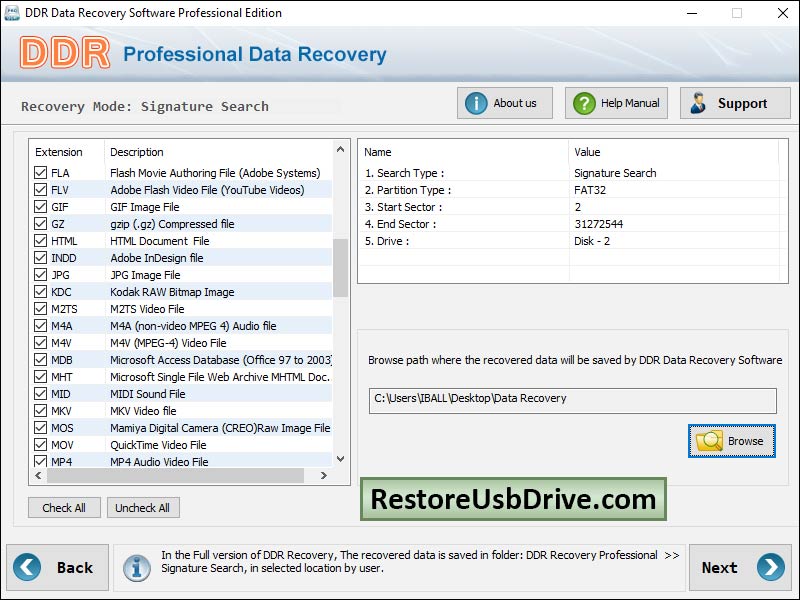The image size is (800, 600).
Task: Click the horizontal scroll right arrow
Action: coord(324,476)
